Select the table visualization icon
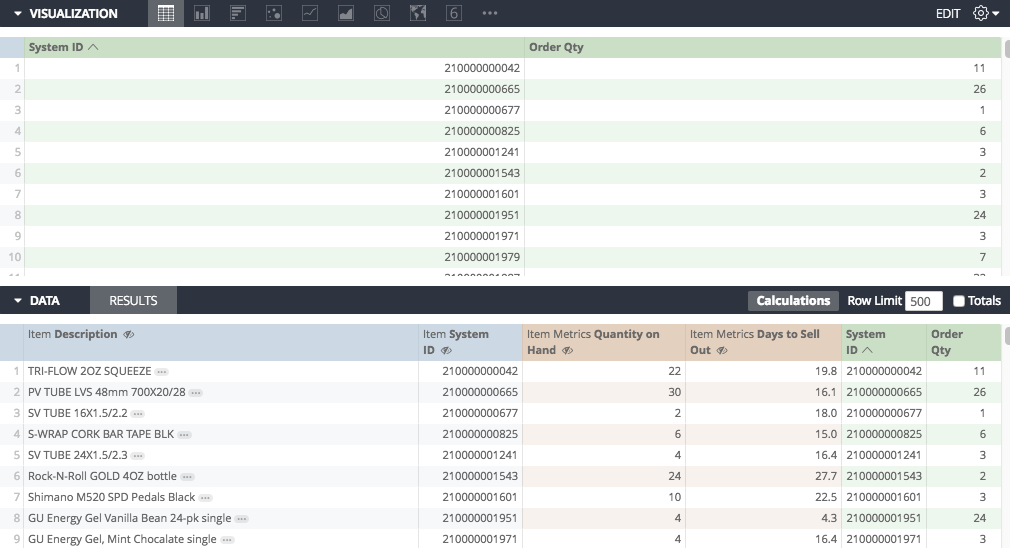 (x=166, y=13)
